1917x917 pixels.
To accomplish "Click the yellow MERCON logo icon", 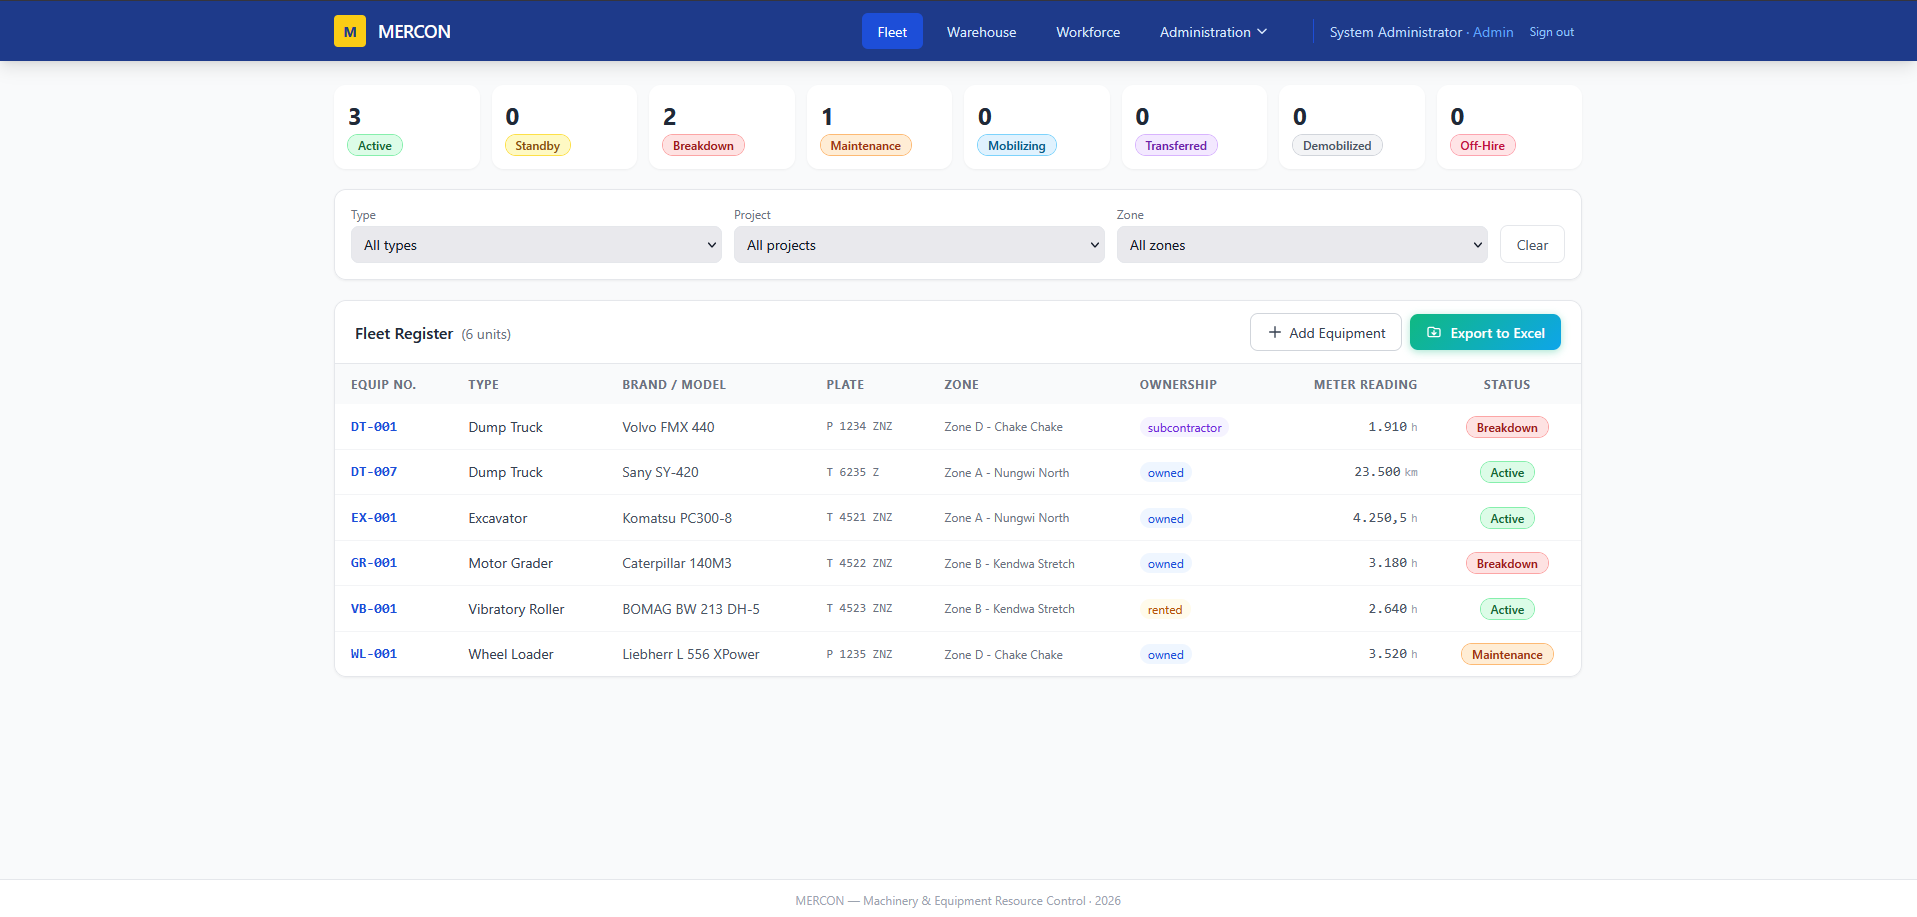I will pos(350,31).
